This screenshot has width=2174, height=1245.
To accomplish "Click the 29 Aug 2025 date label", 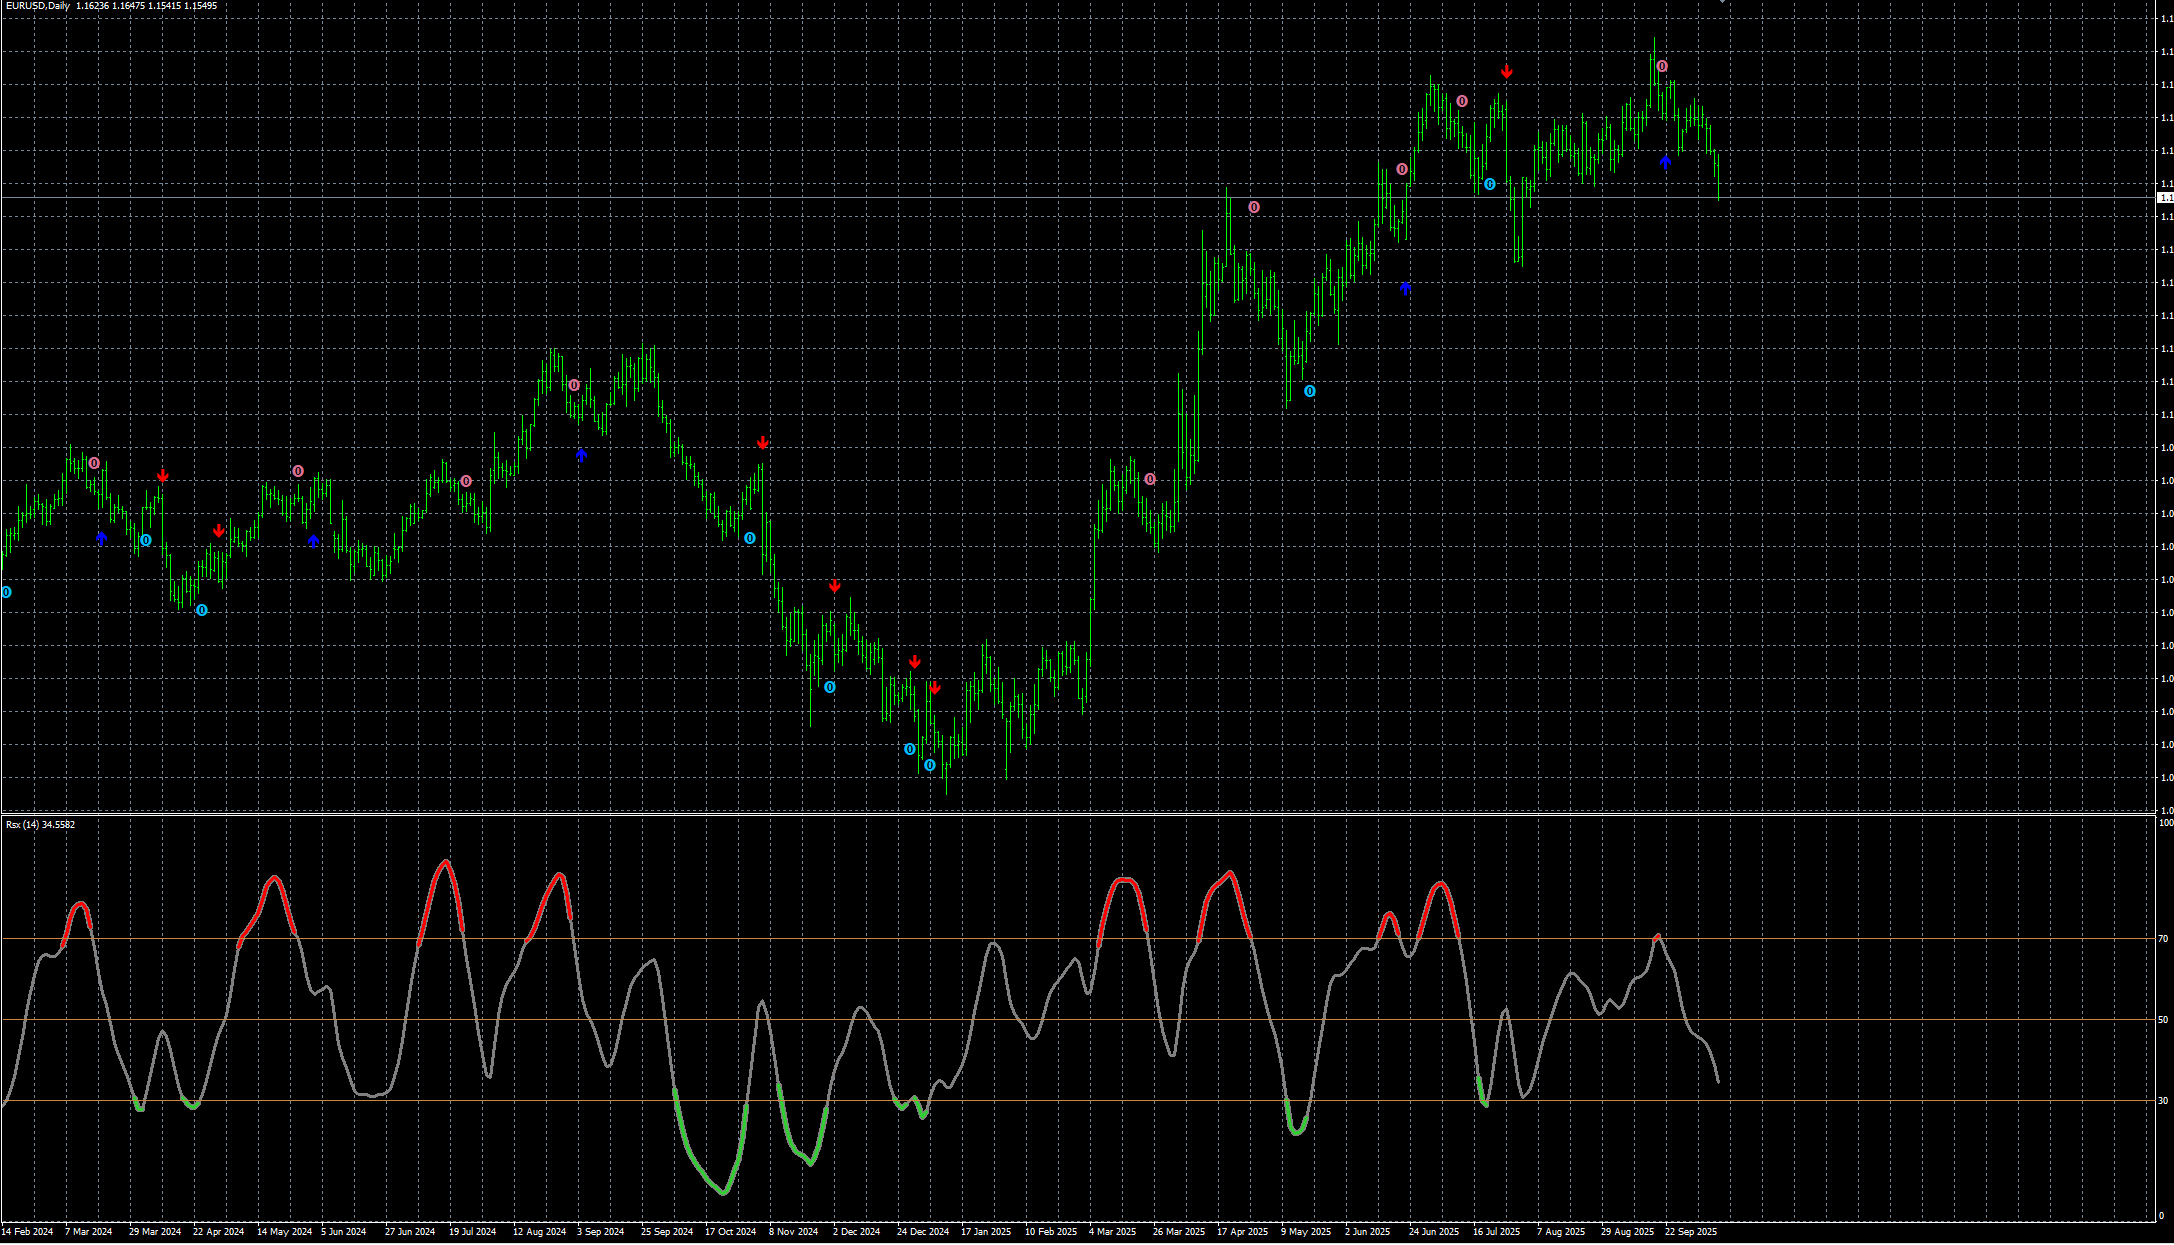I will click(1627, 1232).
